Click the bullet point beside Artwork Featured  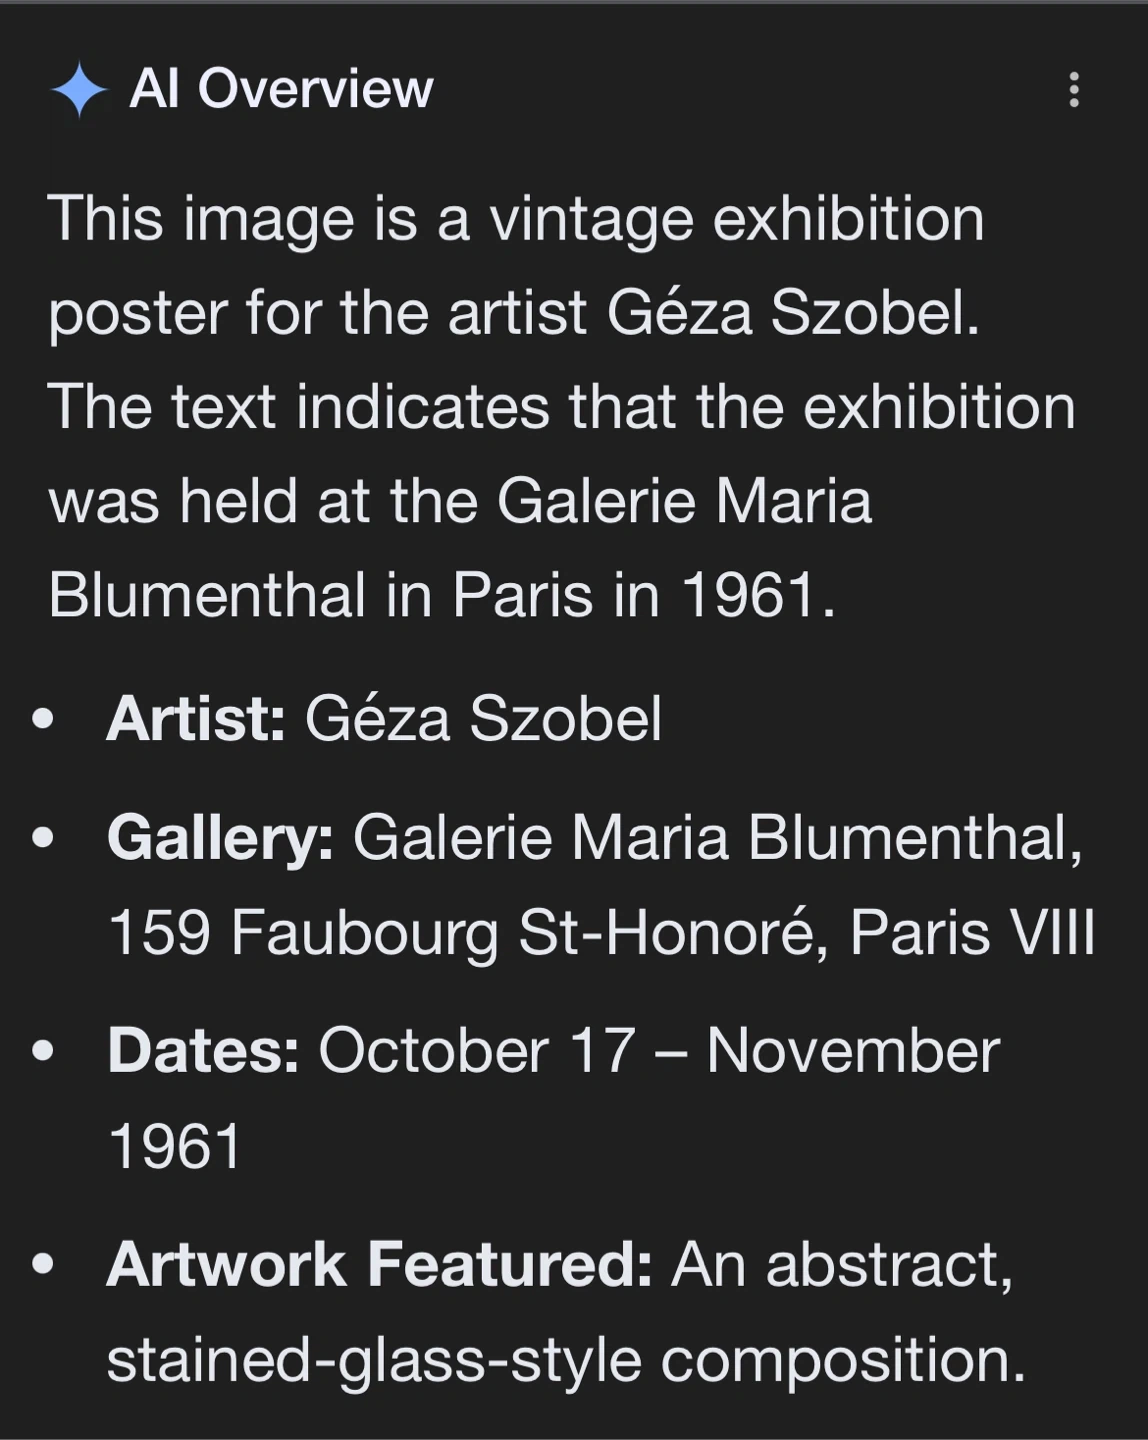43,1265
